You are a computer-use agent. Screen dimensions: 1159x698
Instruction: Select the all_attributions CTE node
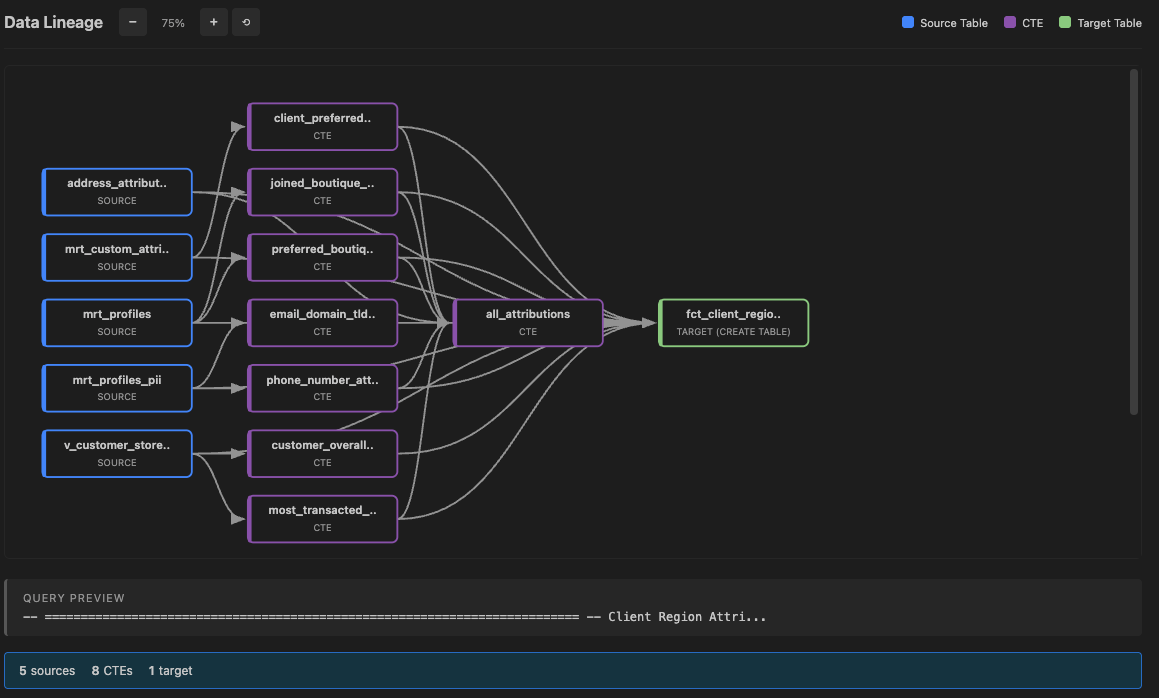pyautogui.click(x=528, y=322)
